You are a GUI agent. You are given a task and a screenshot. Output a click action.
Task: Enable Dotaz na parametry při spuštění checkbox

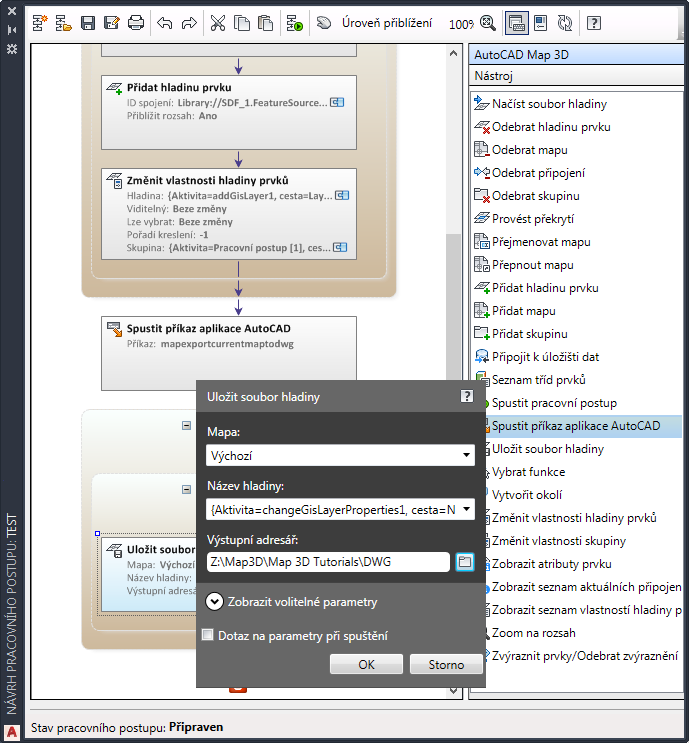point(208,634)
